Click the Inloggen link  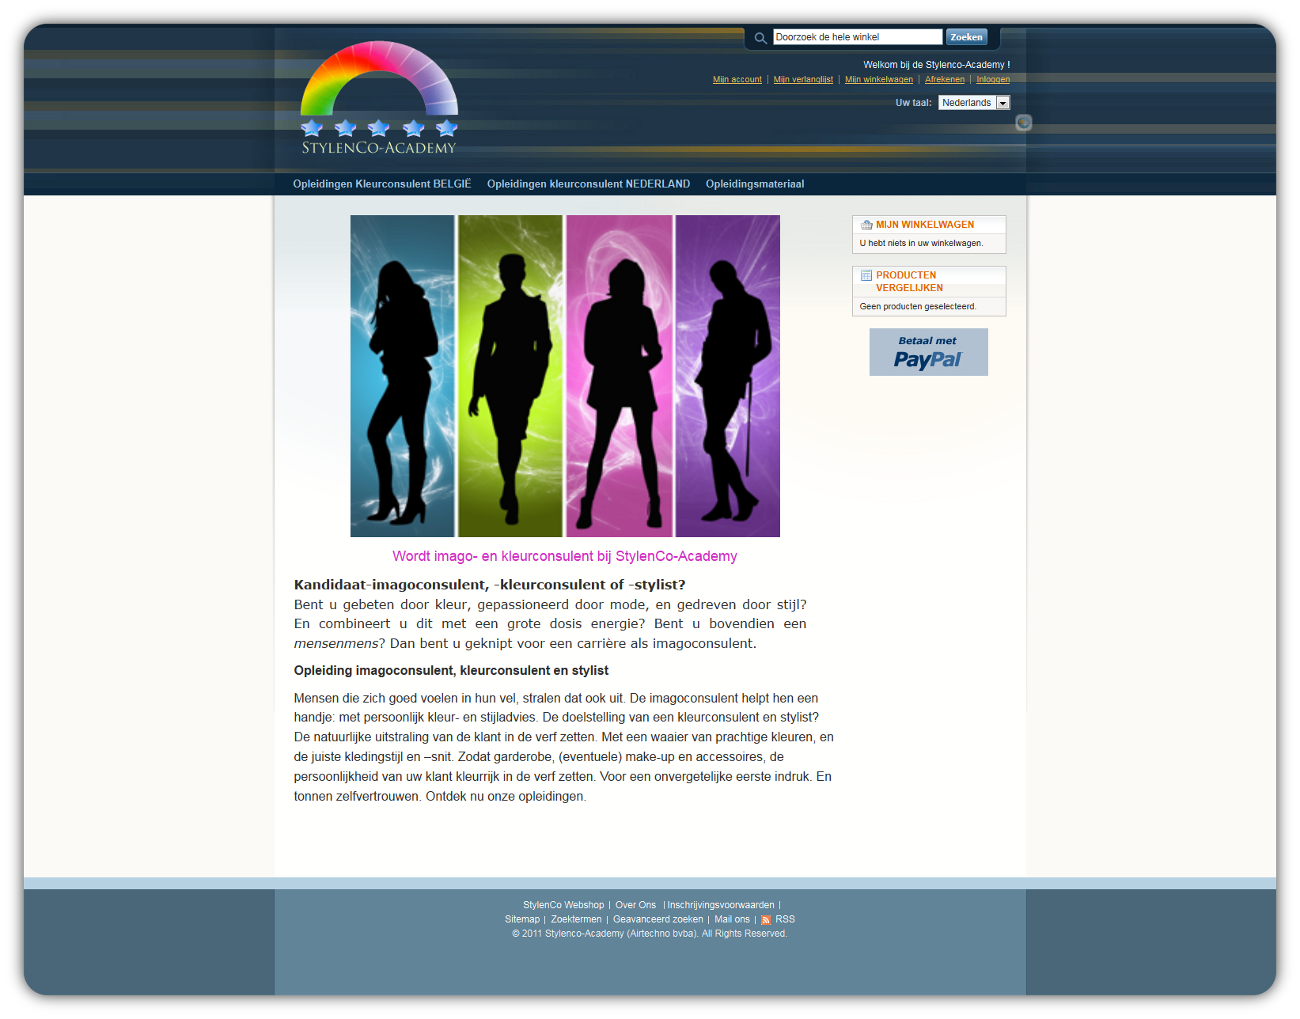coord(993,80)
